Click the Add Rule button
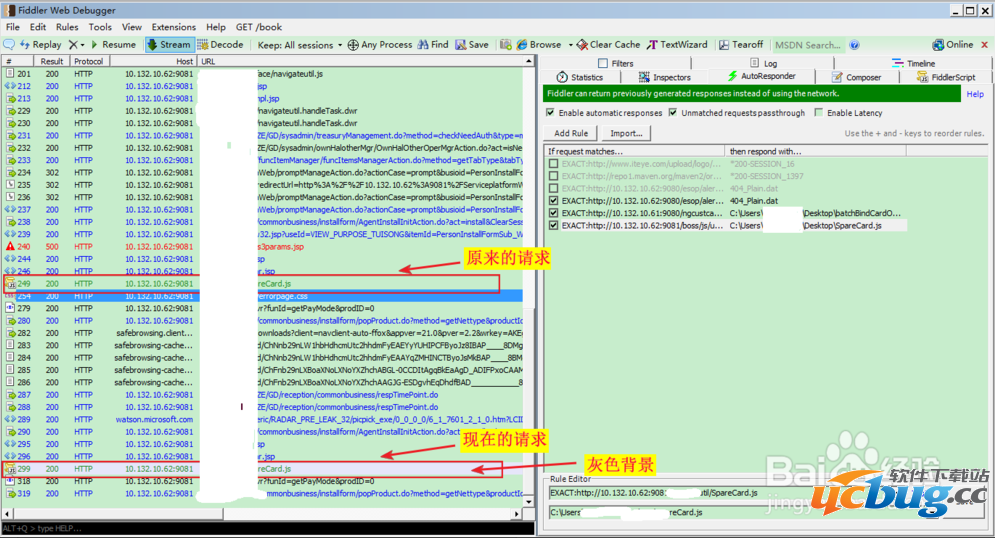This screenshot has width=995, height=538. (x=571, y=133)
